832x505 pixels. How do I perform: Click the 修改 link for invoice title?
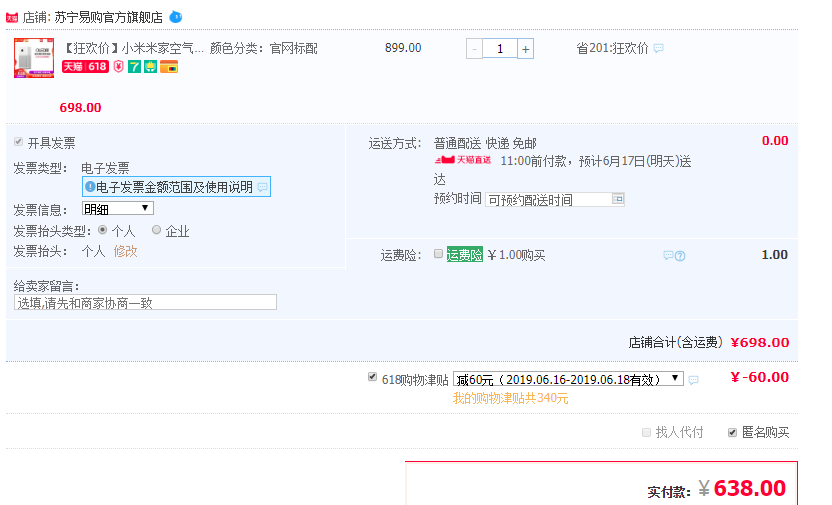coord(125,251)
